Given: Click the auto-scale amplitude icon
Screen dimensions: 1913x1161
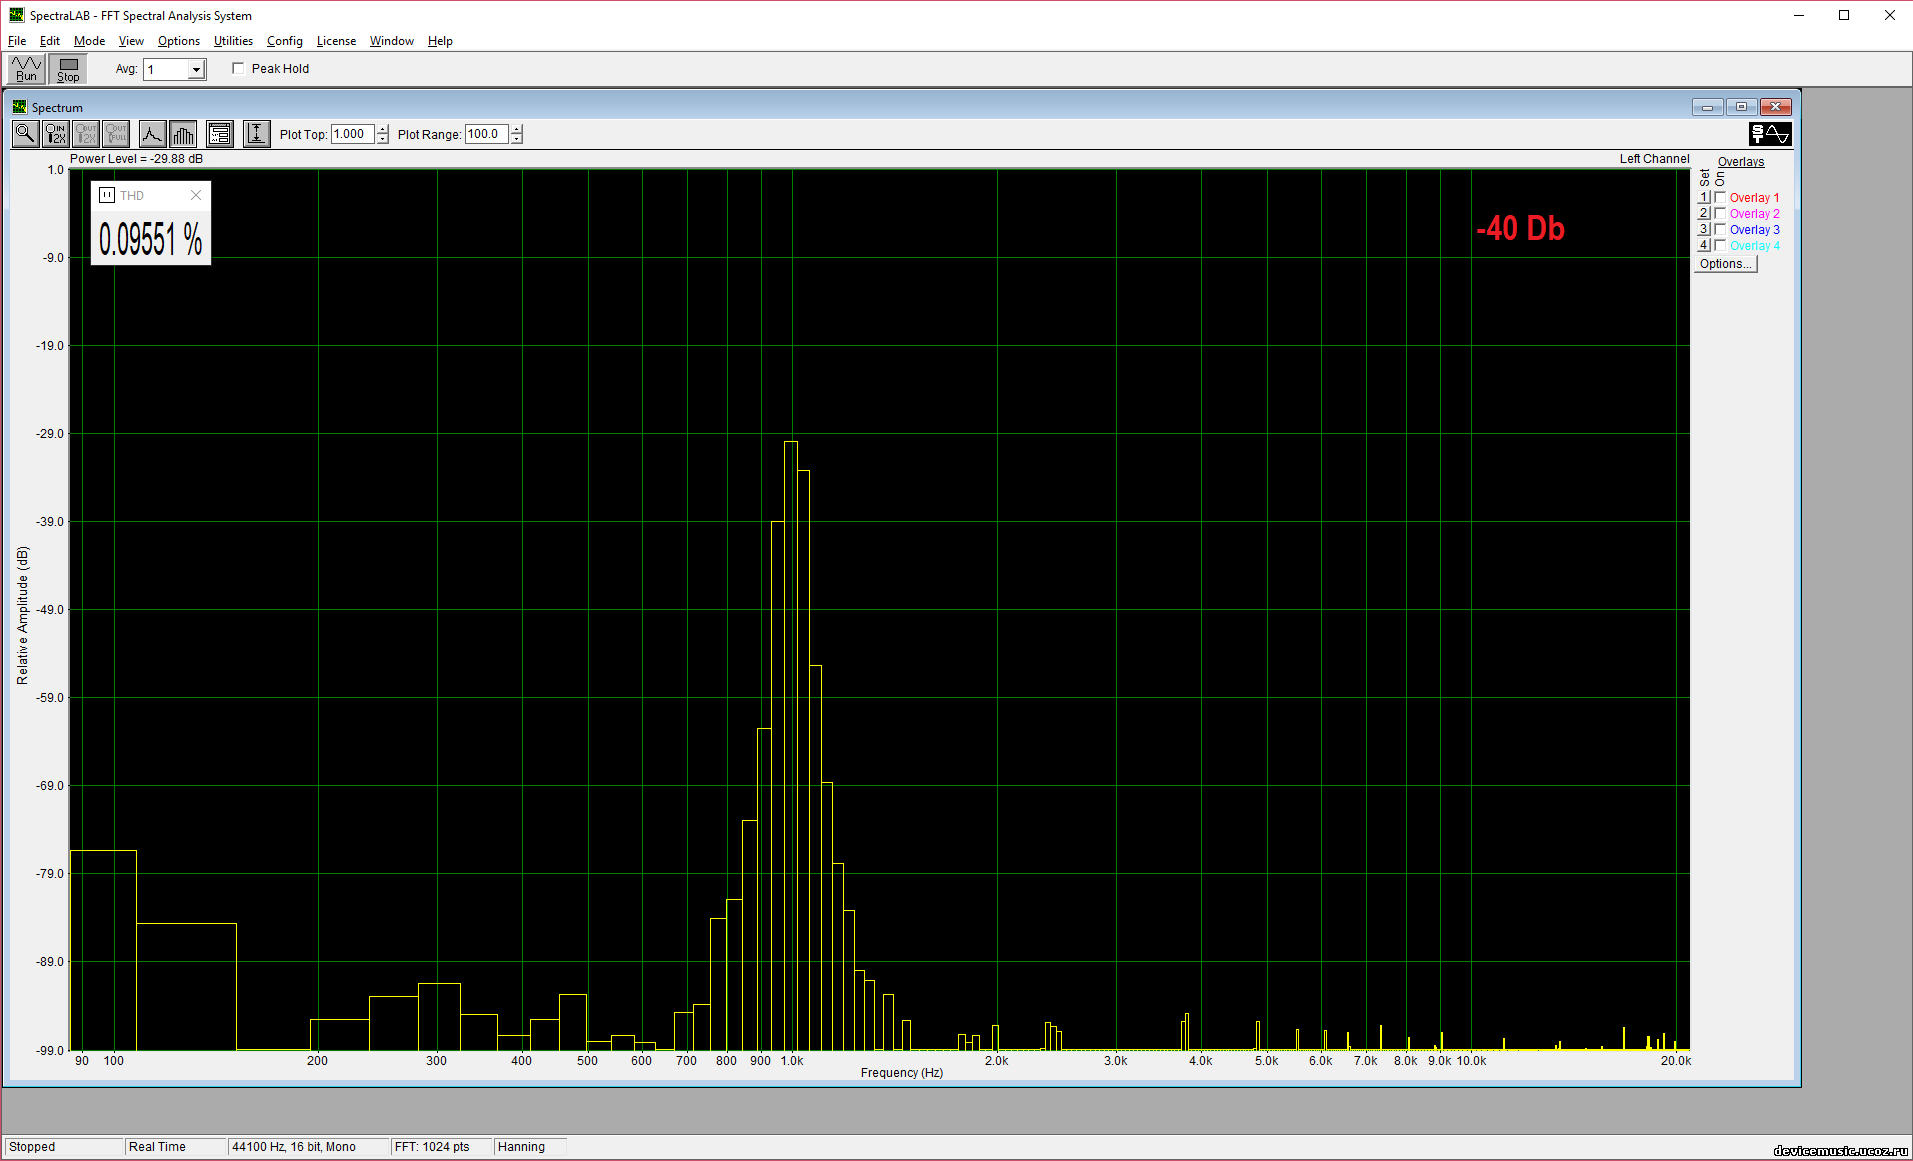Looking at the screenshot, I should pos(257,134).
